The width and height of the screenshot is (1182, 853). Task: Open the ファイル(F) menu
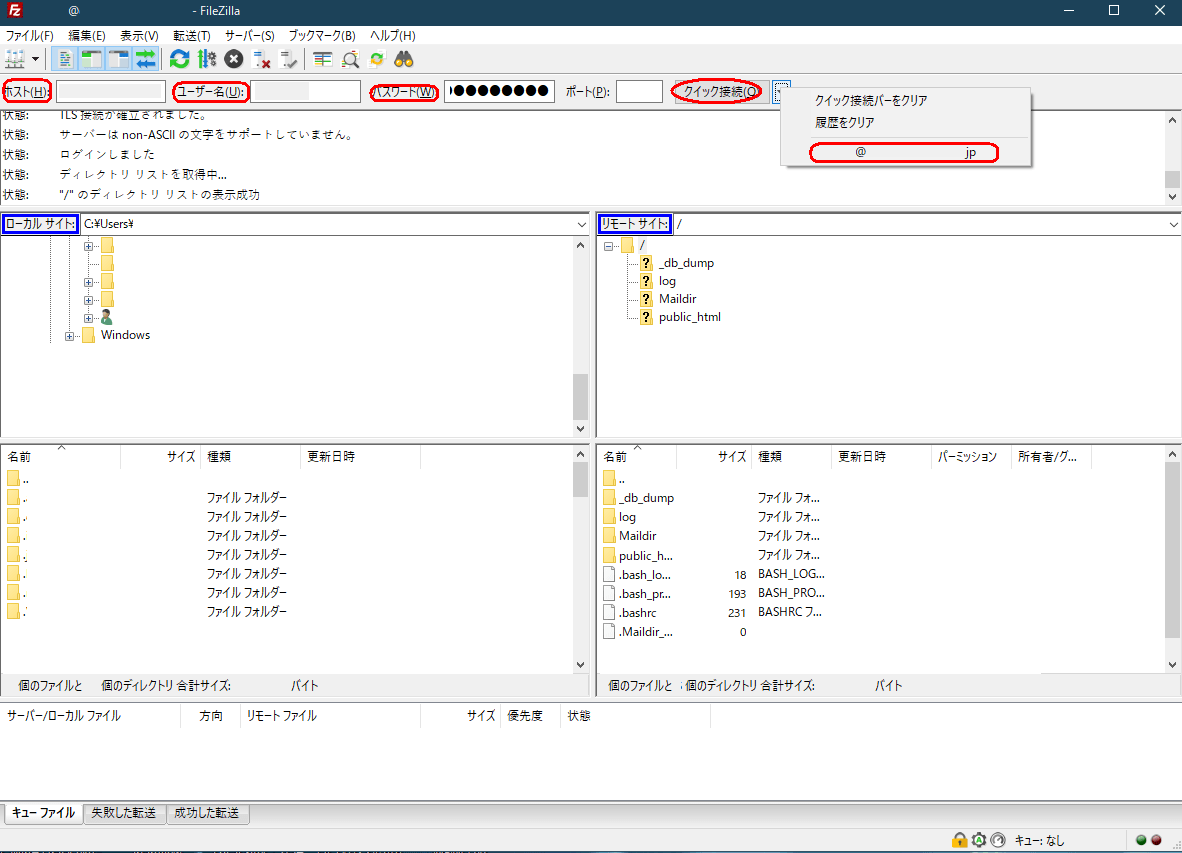pyautogui.click(x=29, y=35)
